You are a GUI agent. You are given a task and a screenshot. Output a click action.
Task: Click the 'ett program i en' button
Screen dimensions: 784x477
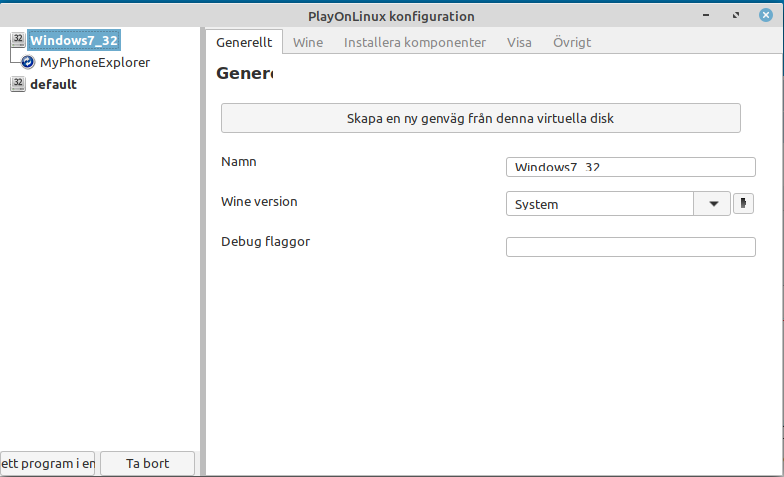point(48,464)
